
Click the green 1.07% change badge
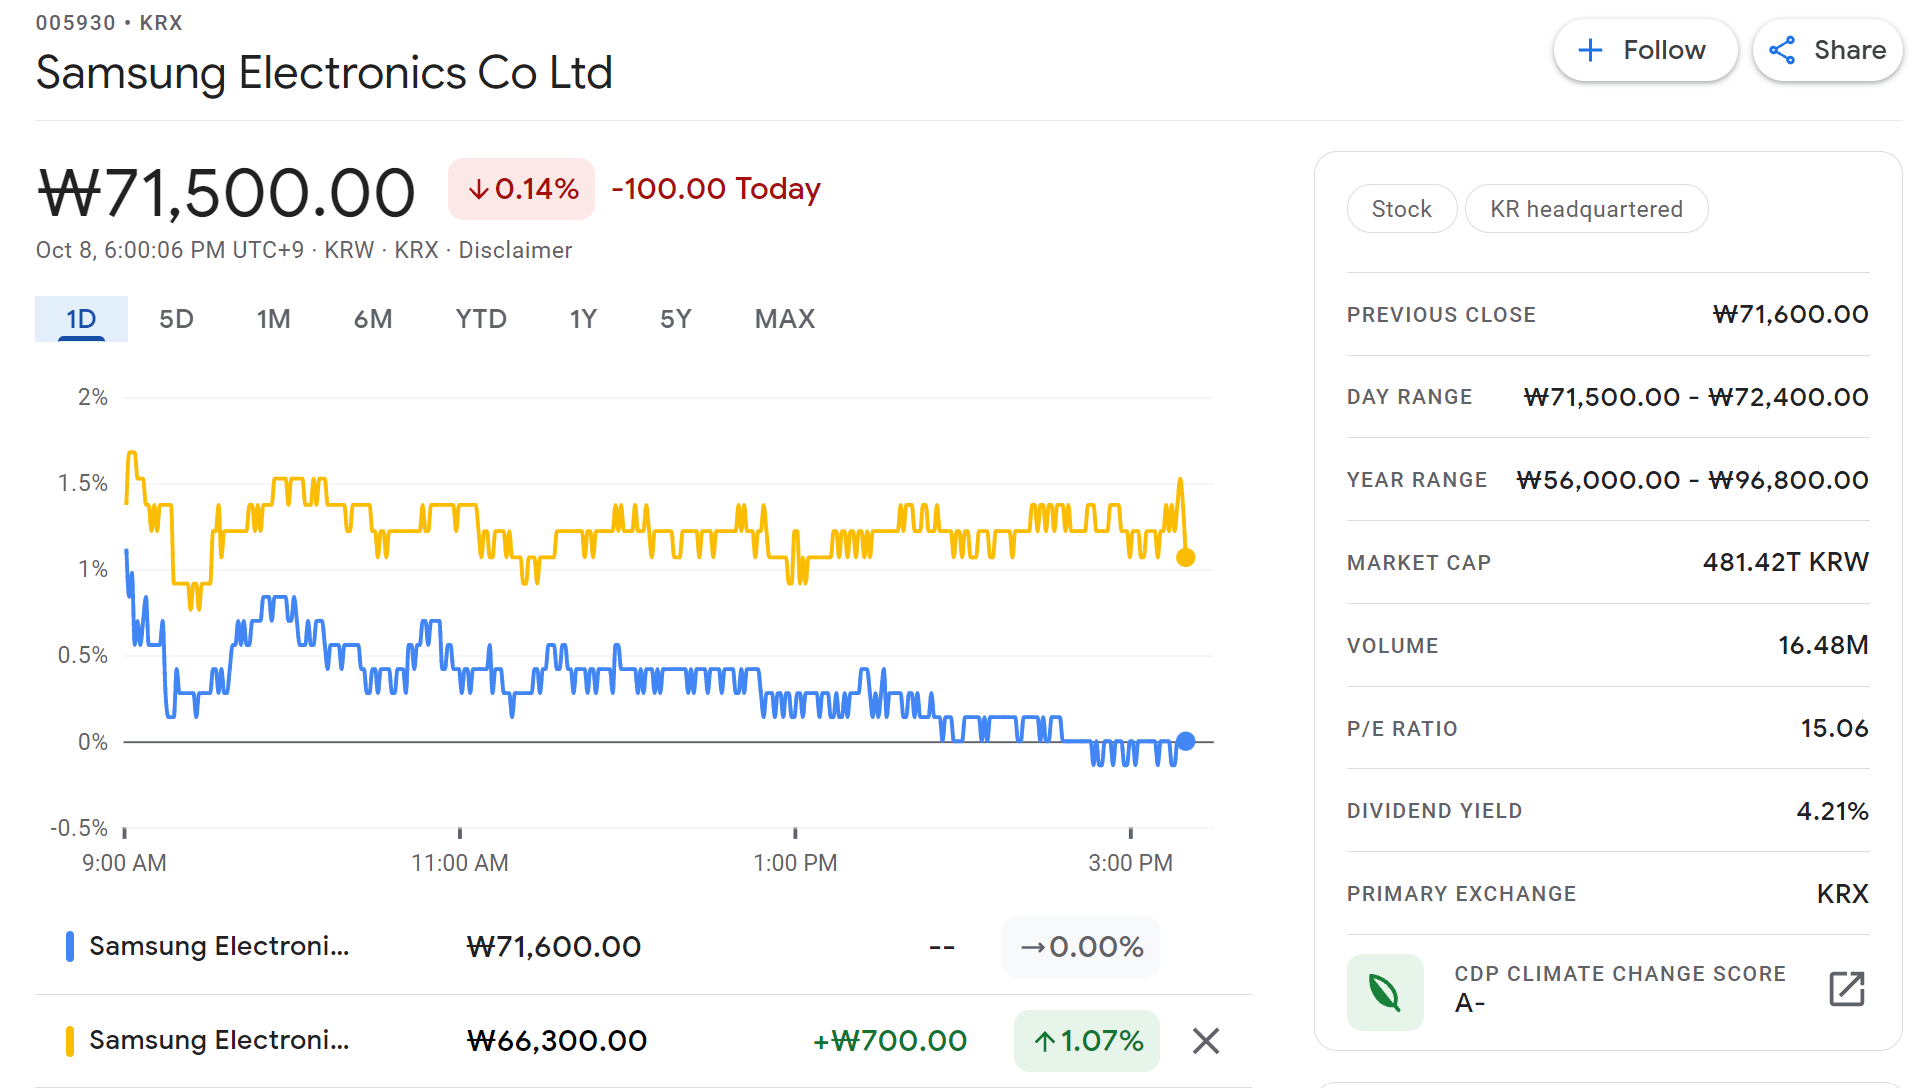point(1087,1041)
